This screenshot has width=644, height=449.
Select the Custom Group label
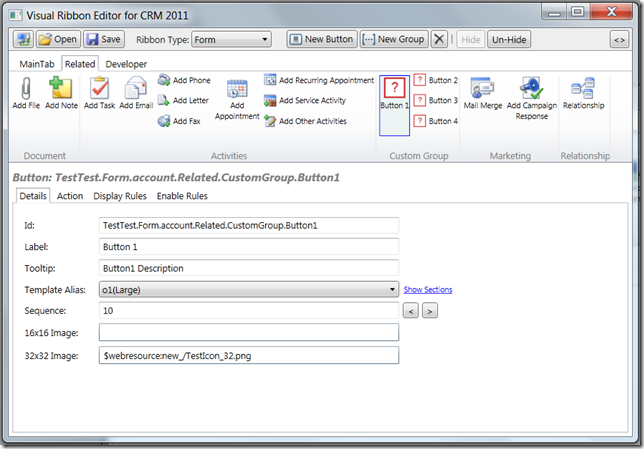click(419, 156)
